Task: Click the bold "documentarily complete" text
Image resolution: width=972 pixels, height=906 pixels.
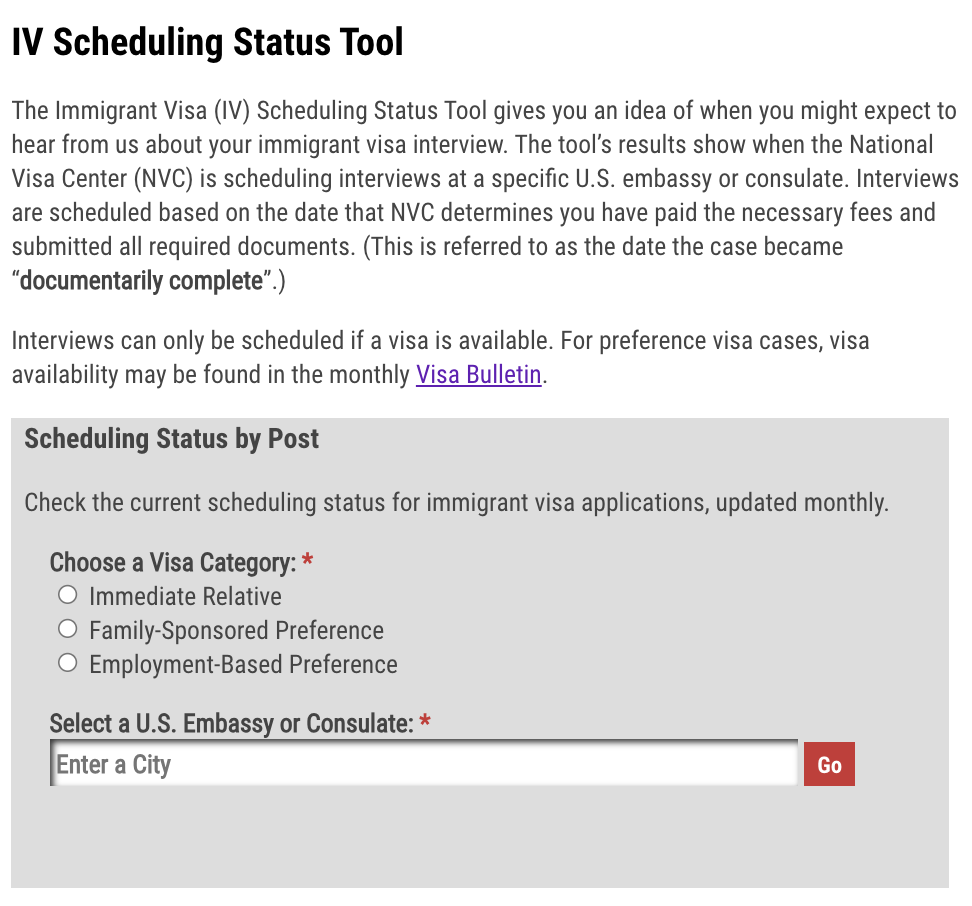Action: pos(141,281)
